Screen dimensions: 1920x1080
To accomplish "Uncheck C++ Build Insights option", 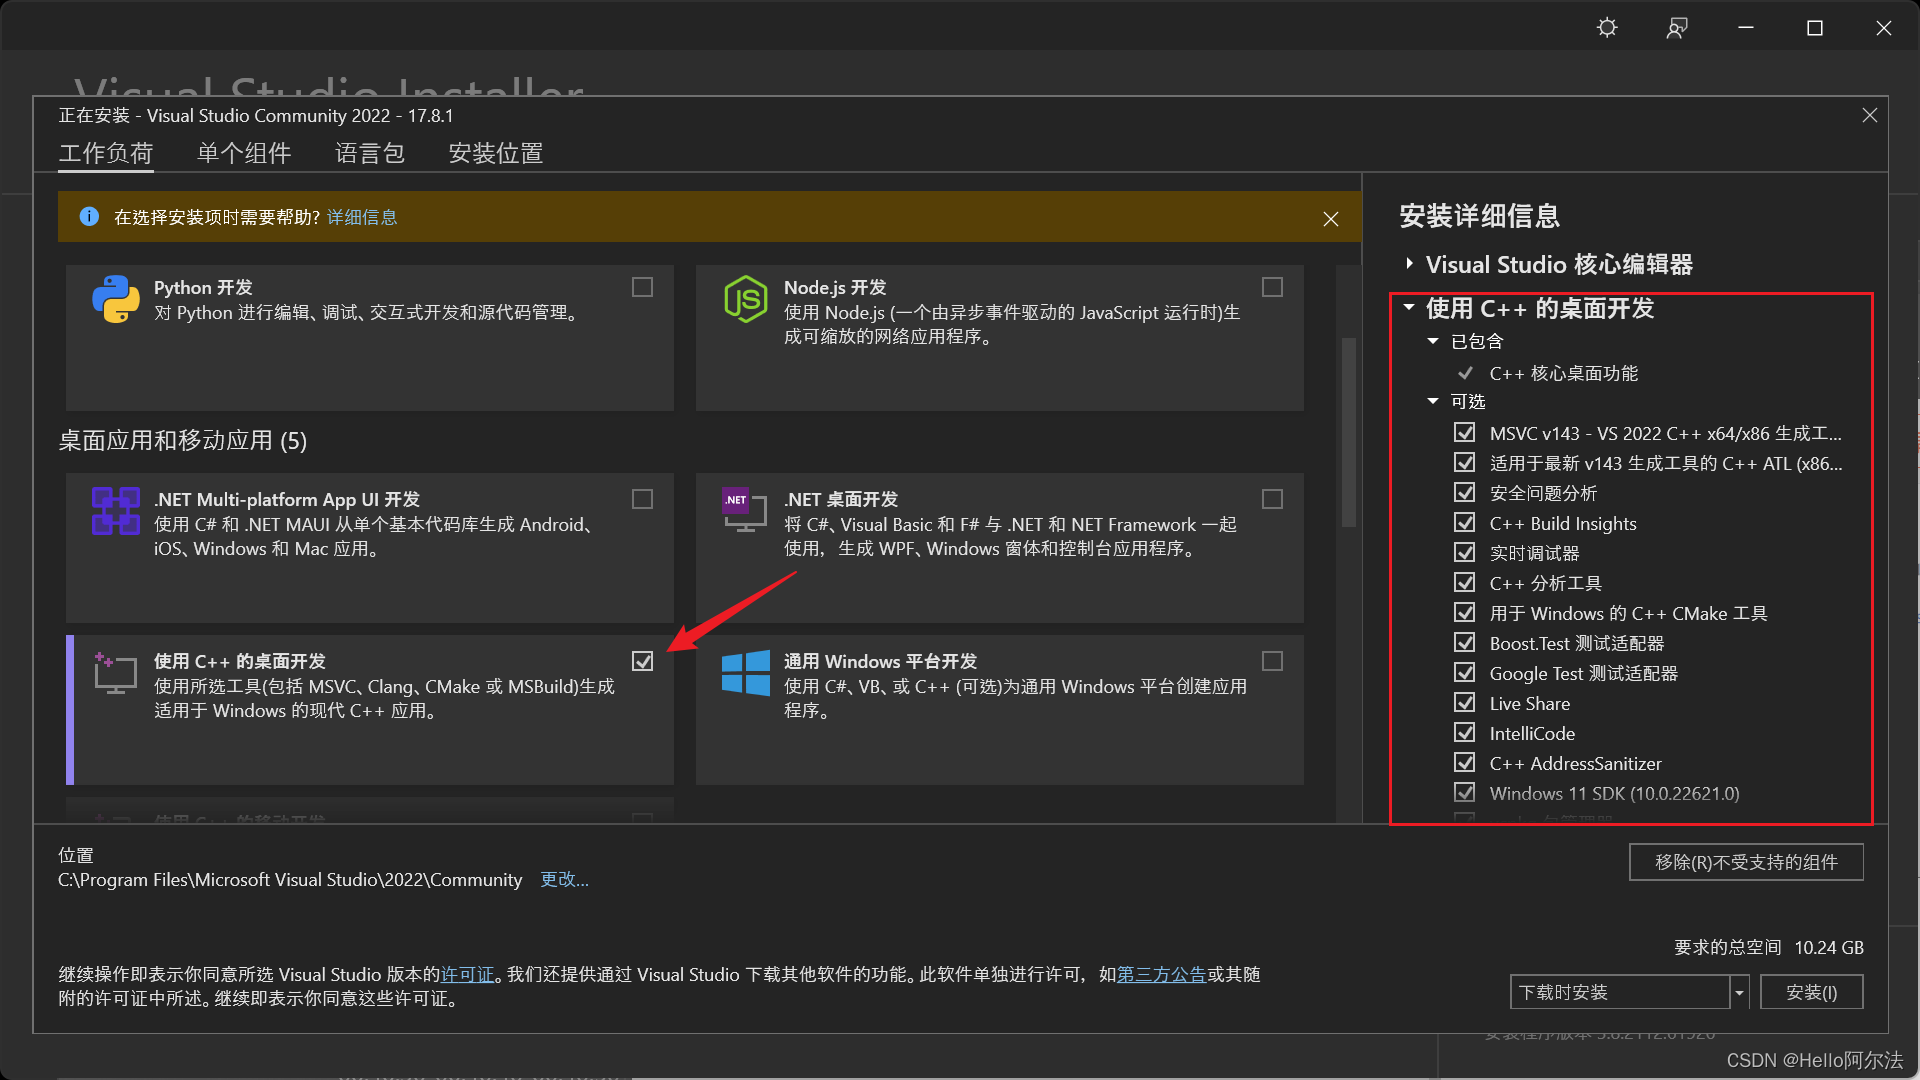I will coord(1465,523).
